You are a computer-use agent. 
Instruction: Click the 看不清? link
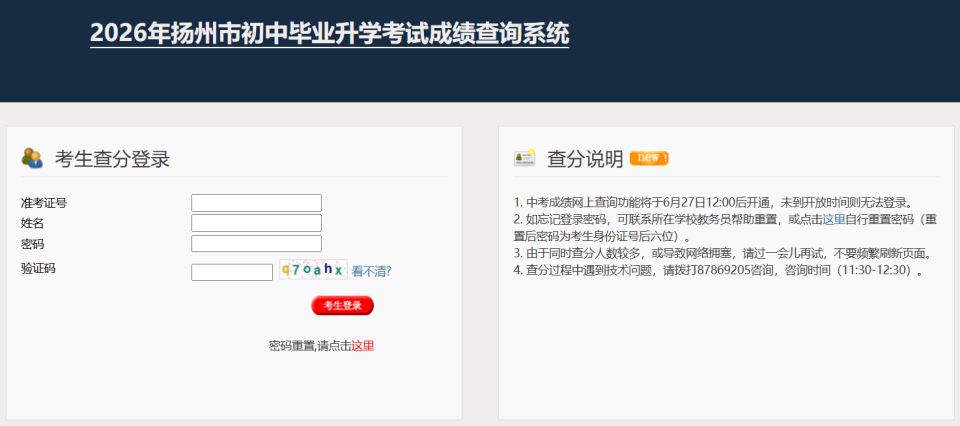click(372, 272)
